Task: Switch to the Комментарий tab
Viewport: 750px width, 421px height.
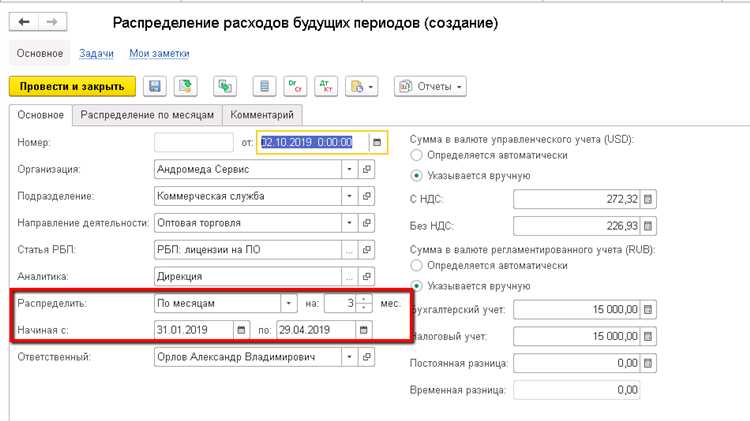Action: [262, 115]
